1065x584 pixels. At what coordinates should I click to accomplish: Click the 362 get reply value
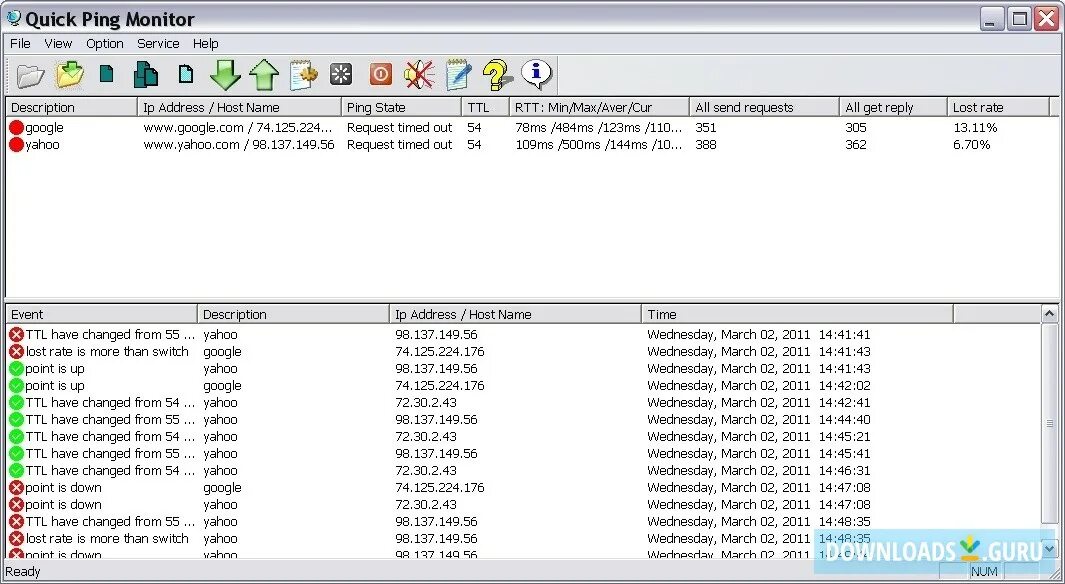(x=856, y=145)
